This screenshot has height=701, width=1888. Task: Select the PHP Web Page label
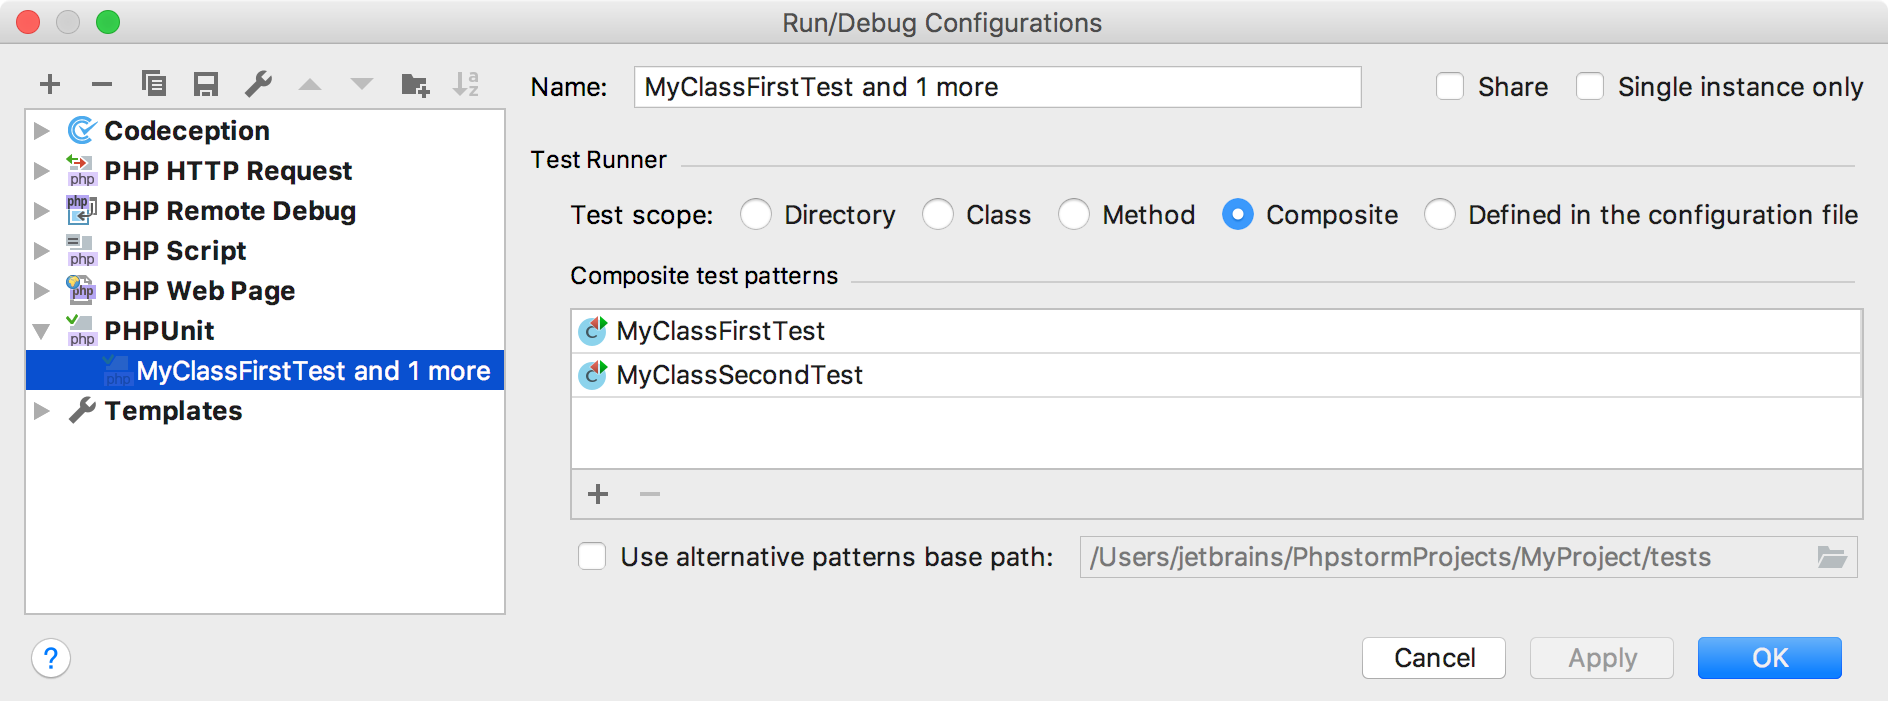pyautogui.click(x=200, y=291)
